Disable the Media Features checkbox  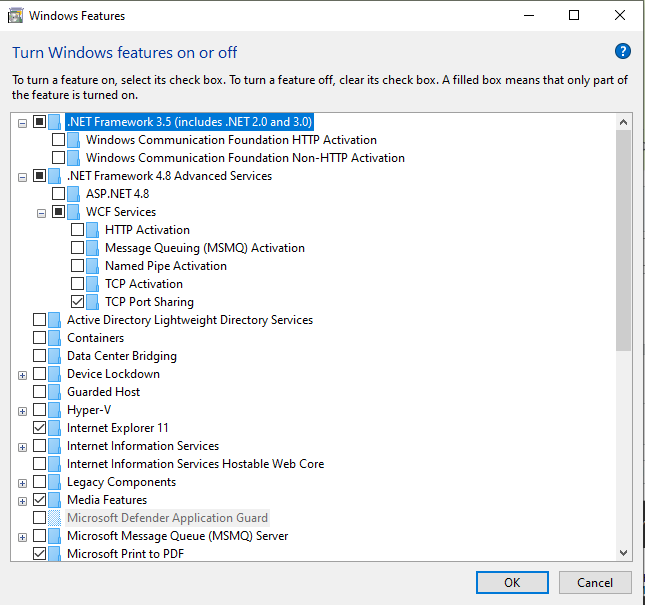39,500
